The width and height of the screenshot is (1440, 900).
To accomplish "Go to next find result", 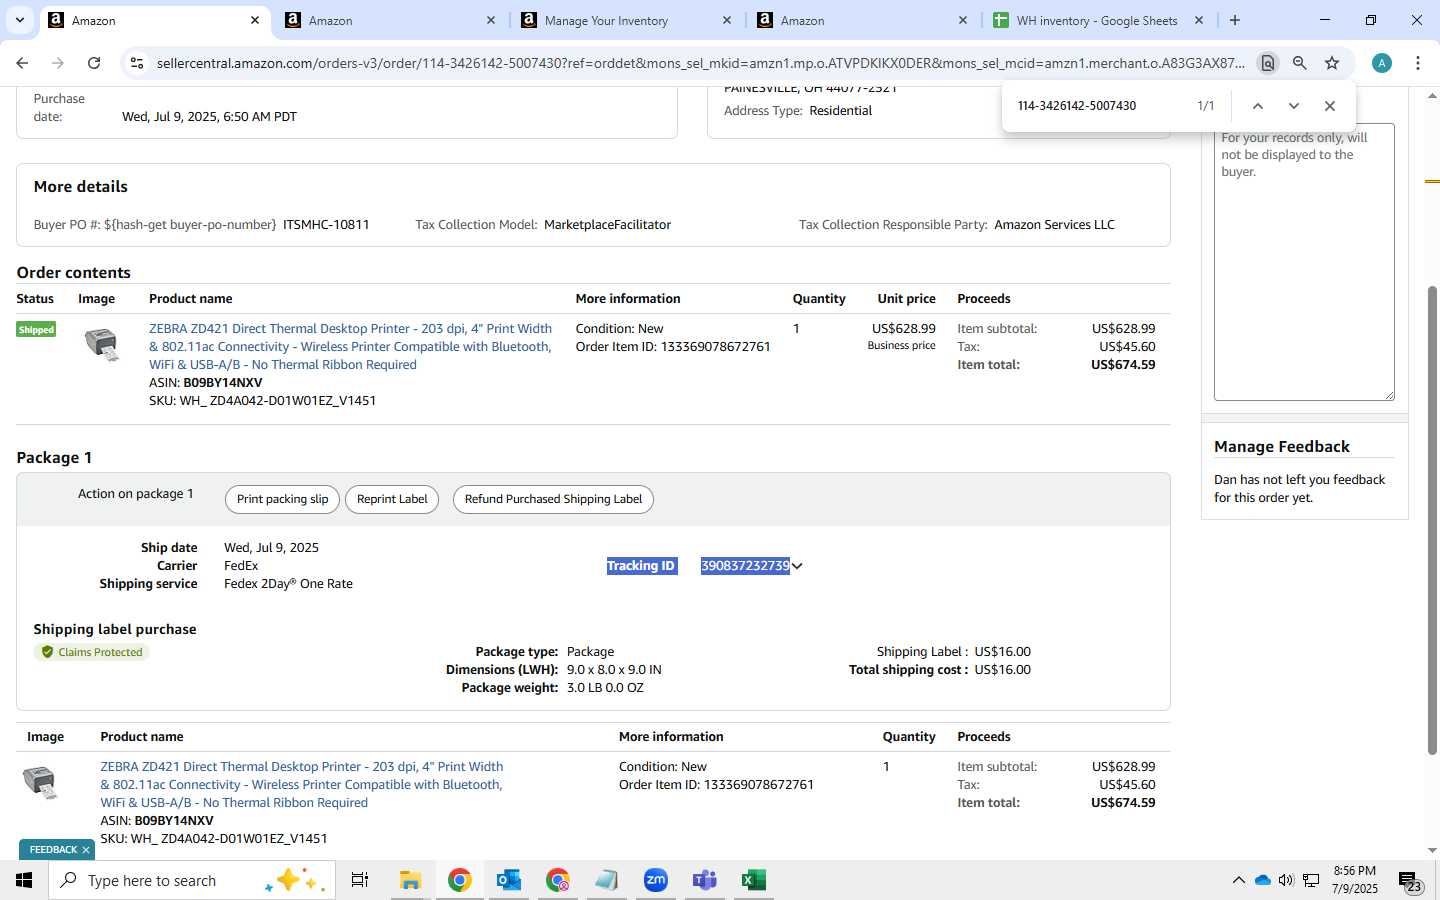I will [1294, 106].
